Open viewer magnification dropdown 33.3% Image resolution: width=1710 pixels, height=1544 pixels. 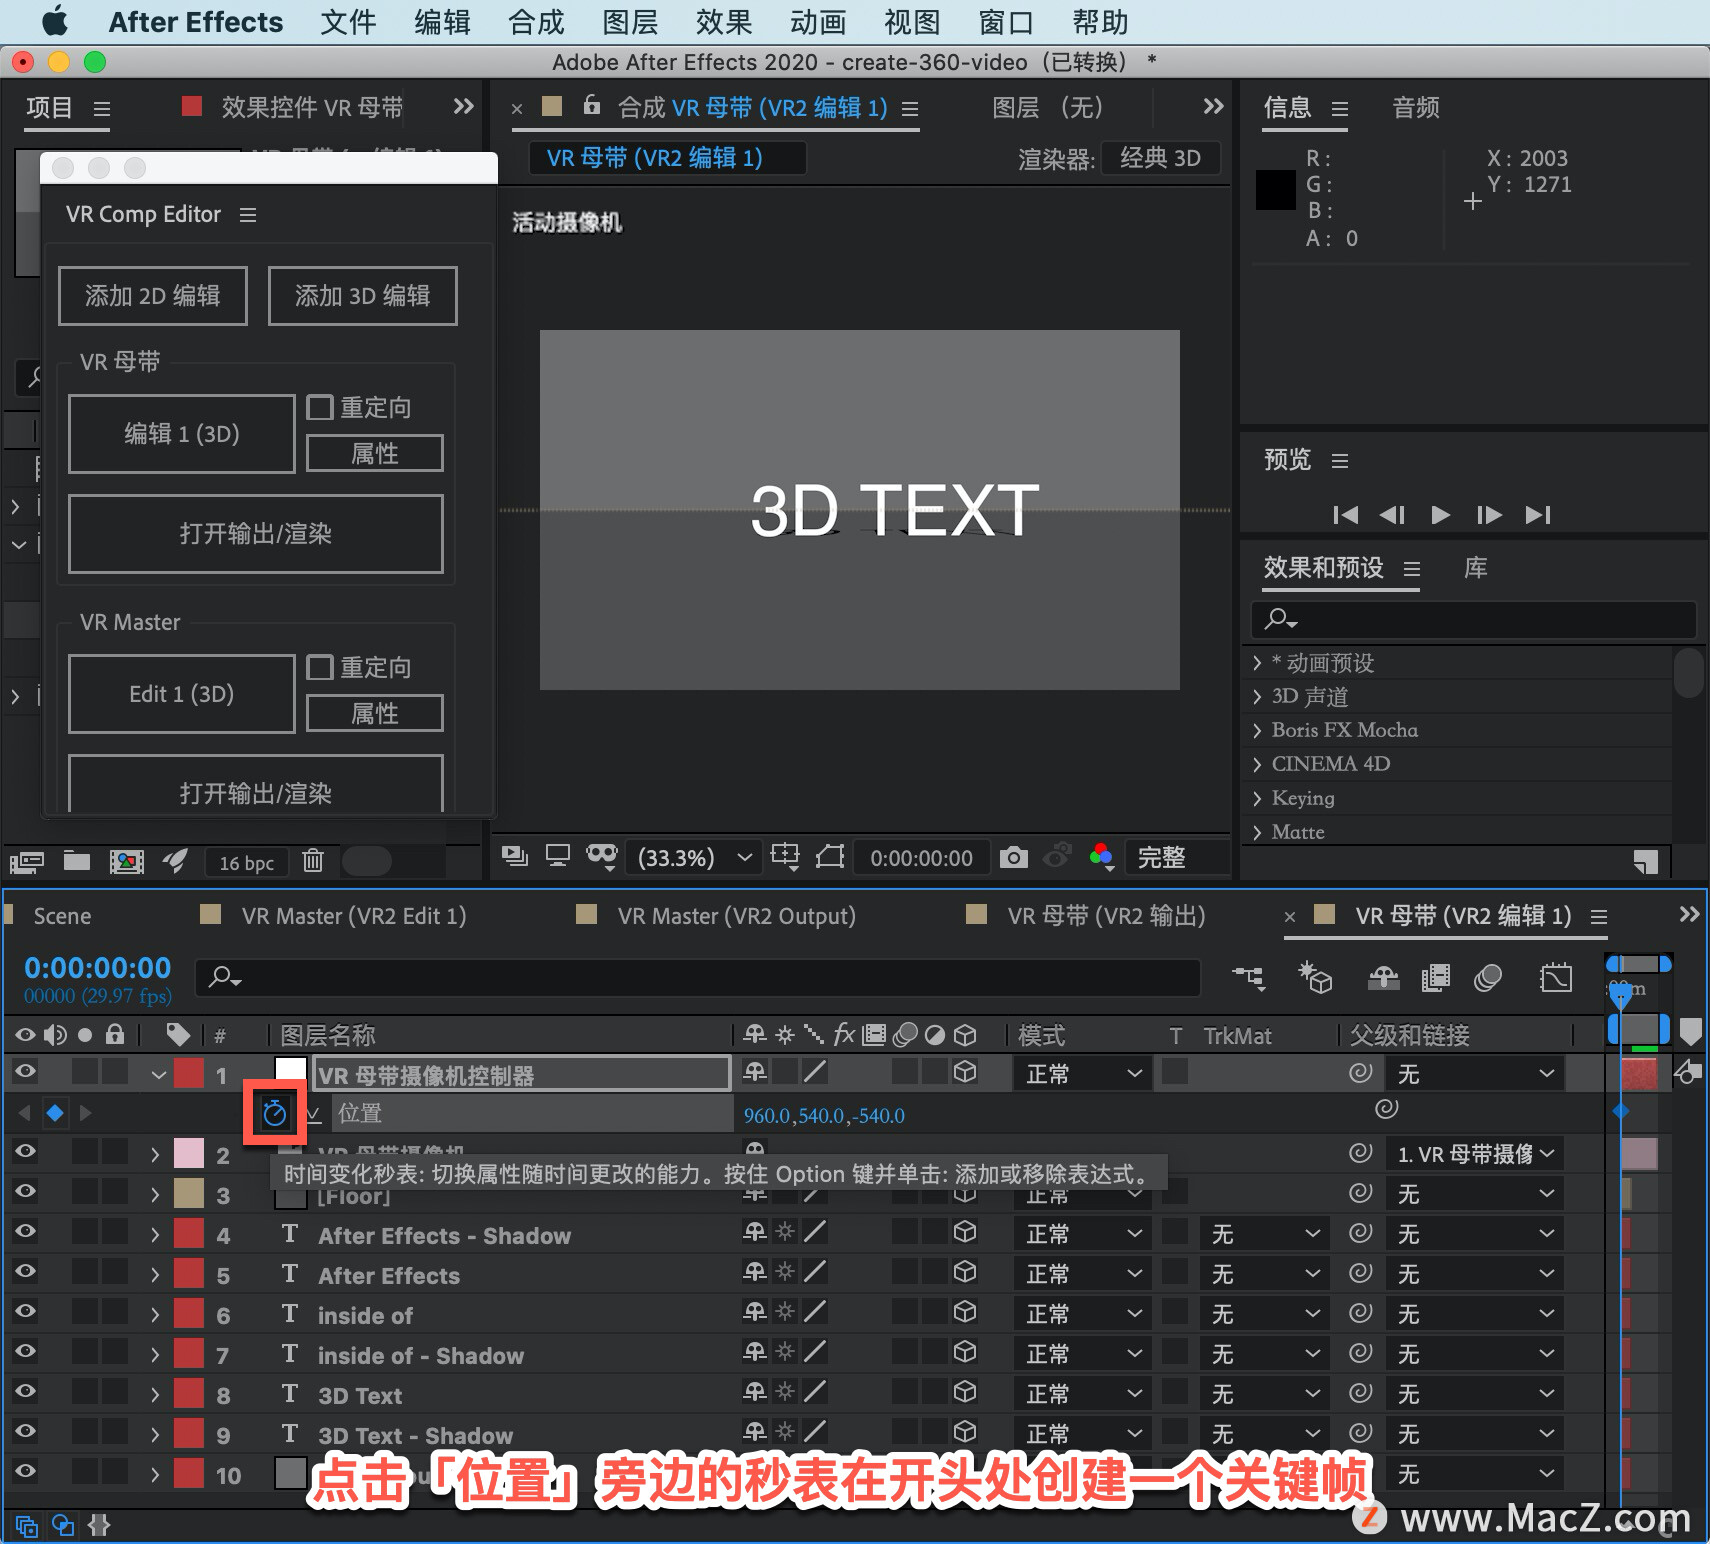tap(693, 858)
